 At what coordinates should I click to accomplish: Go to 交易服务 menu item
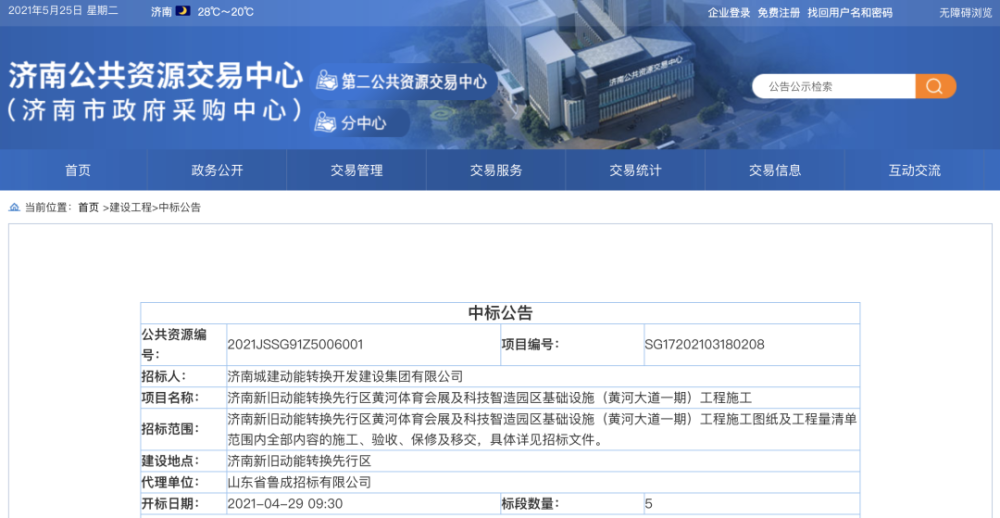pos(496,170)
